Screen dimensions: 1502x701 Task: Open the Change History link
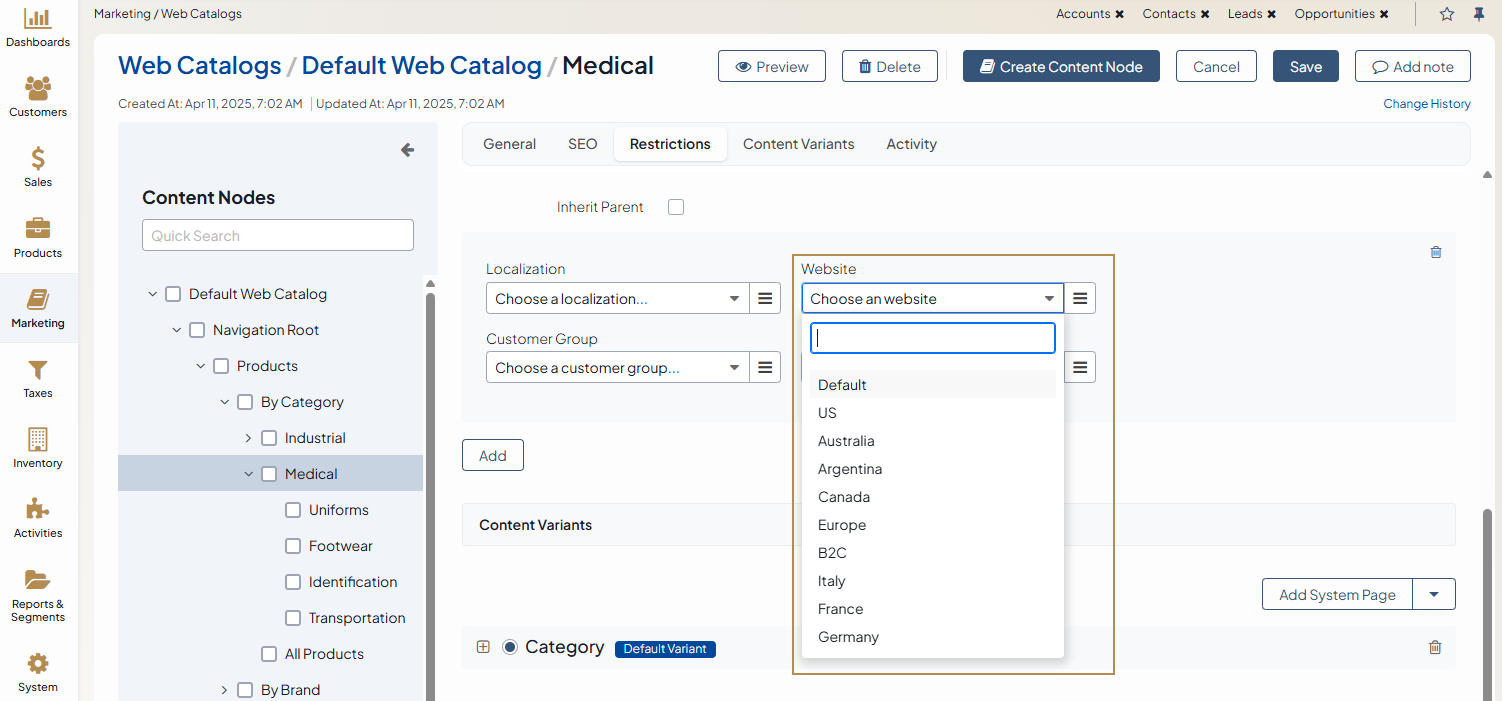tap(1426, 104)
